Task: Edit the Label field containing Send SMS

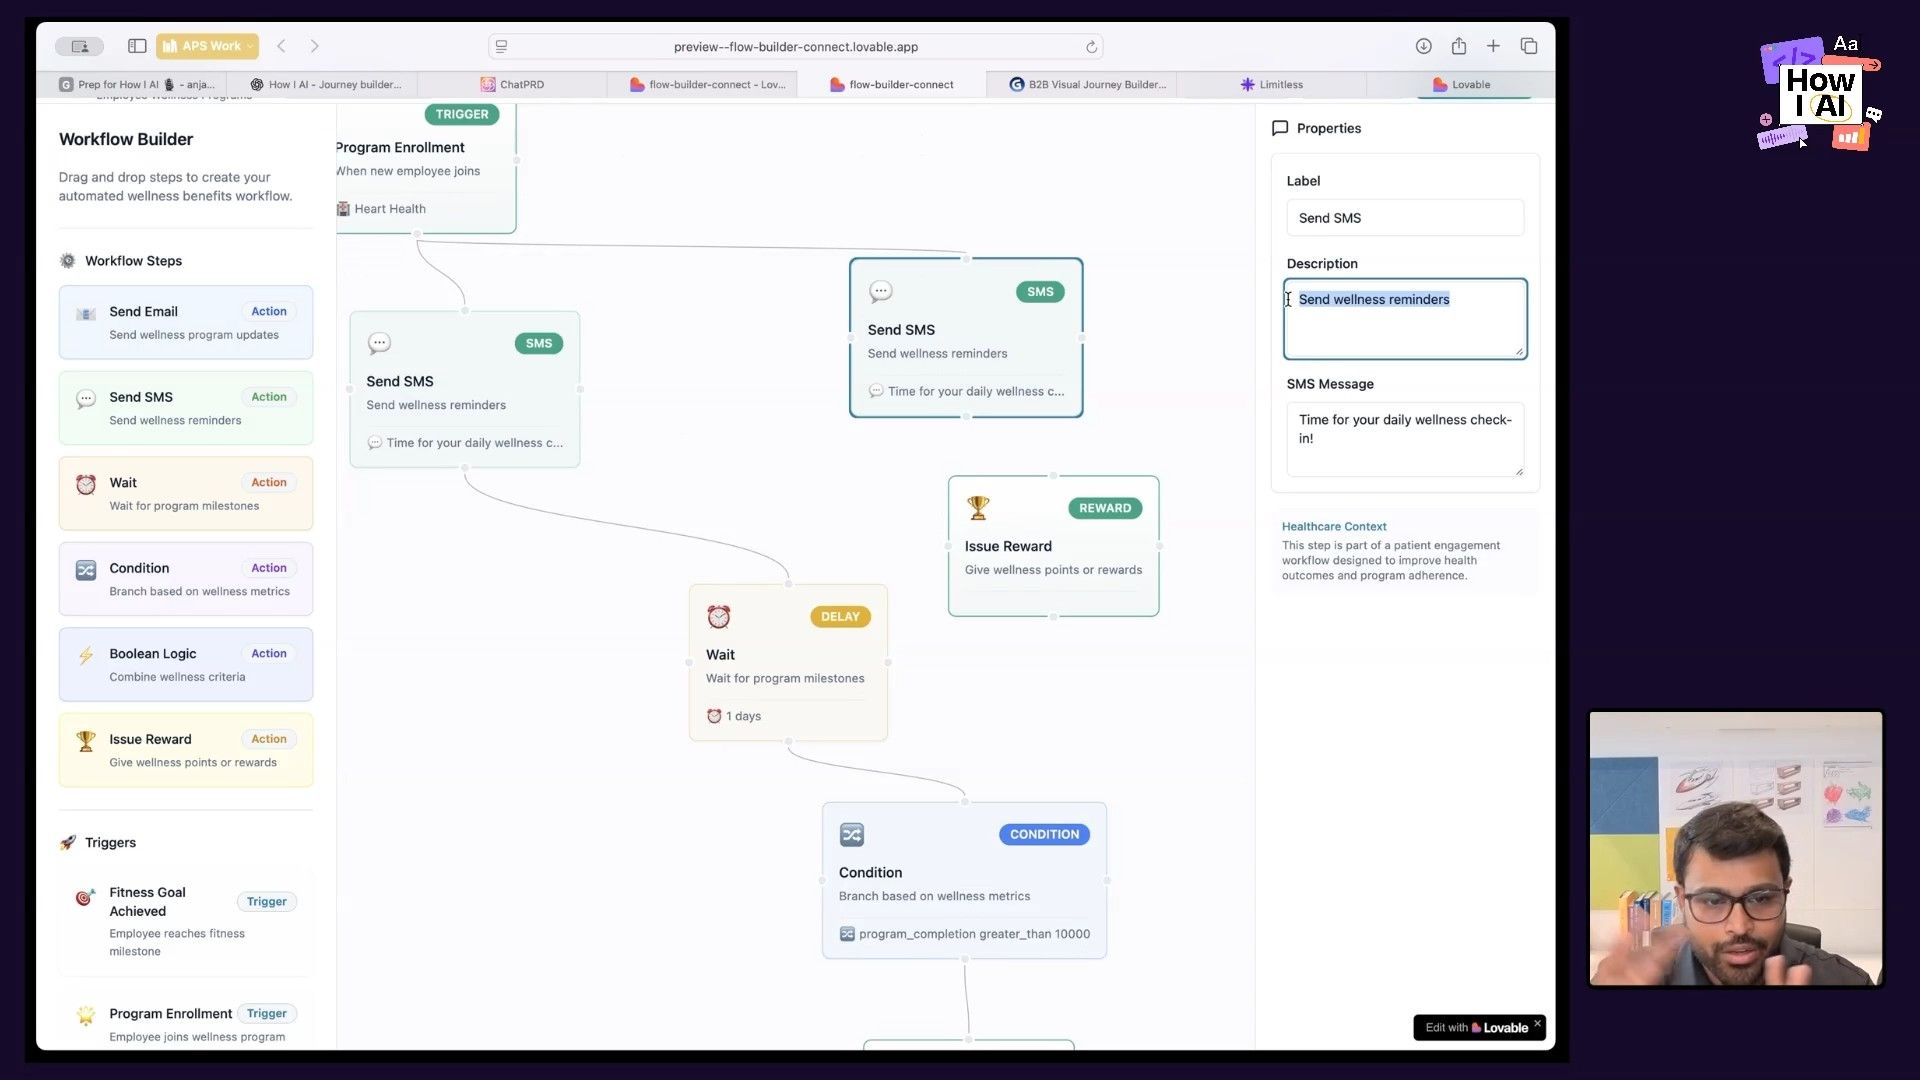Action: click(1405, 218)
